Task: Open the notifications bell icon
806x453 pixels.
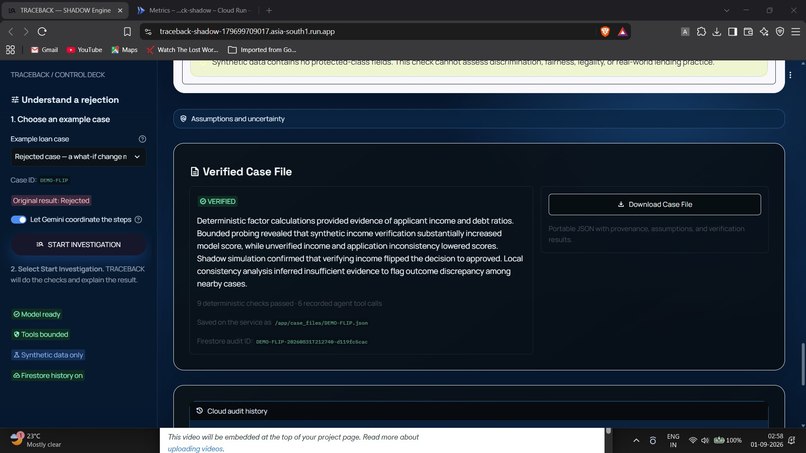Action: pyautogui.click(x=792, y=441)
